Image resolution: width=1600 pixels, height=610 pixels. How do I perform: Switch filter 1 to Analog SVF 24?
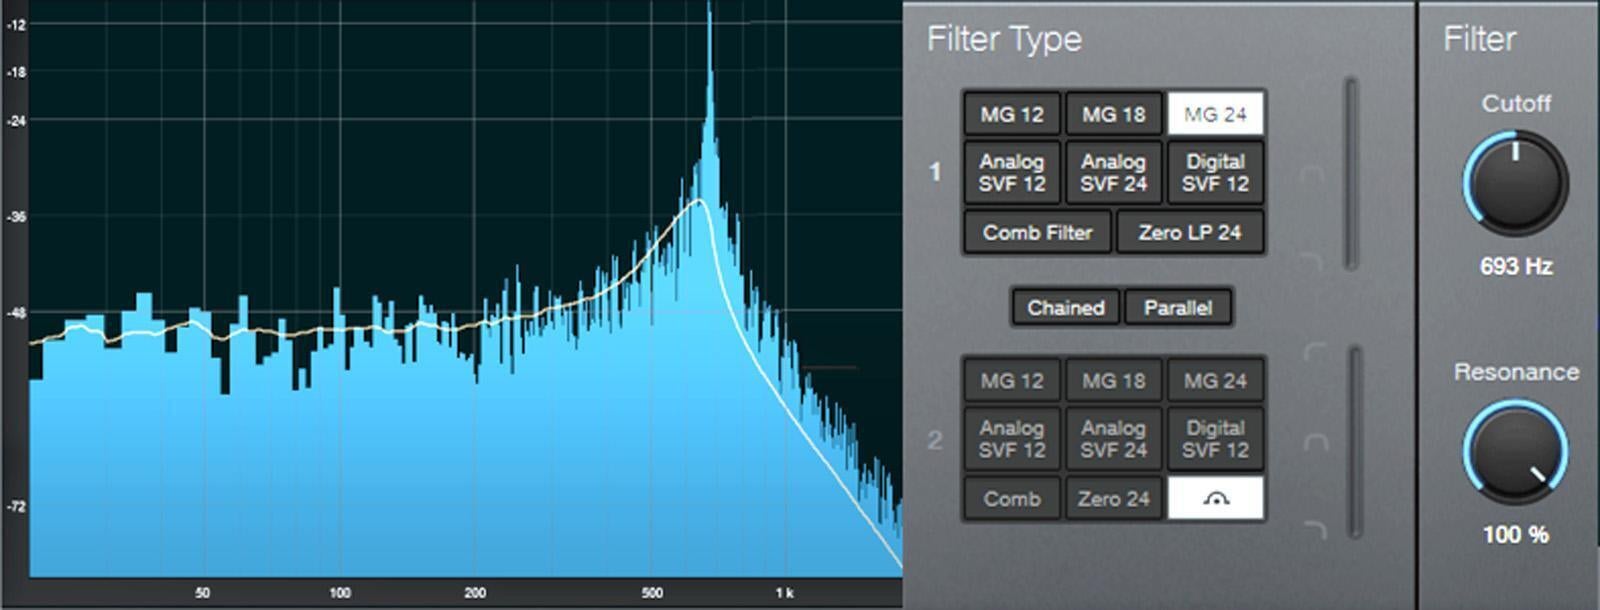tap(1114, 173)
